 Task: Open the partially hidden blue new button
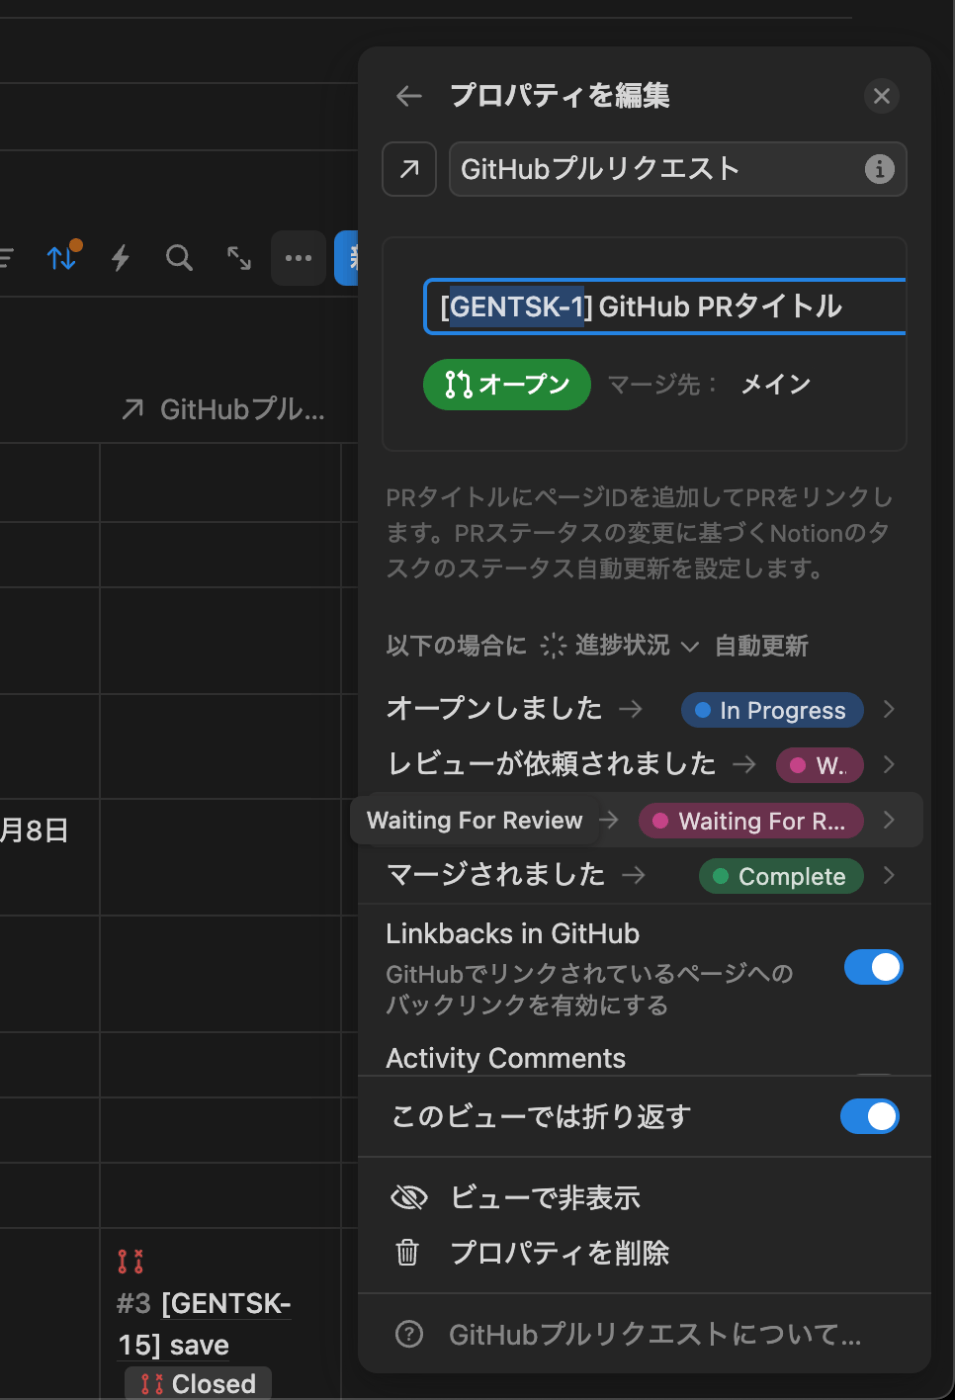pyautogui.click(x=347, y=258)
